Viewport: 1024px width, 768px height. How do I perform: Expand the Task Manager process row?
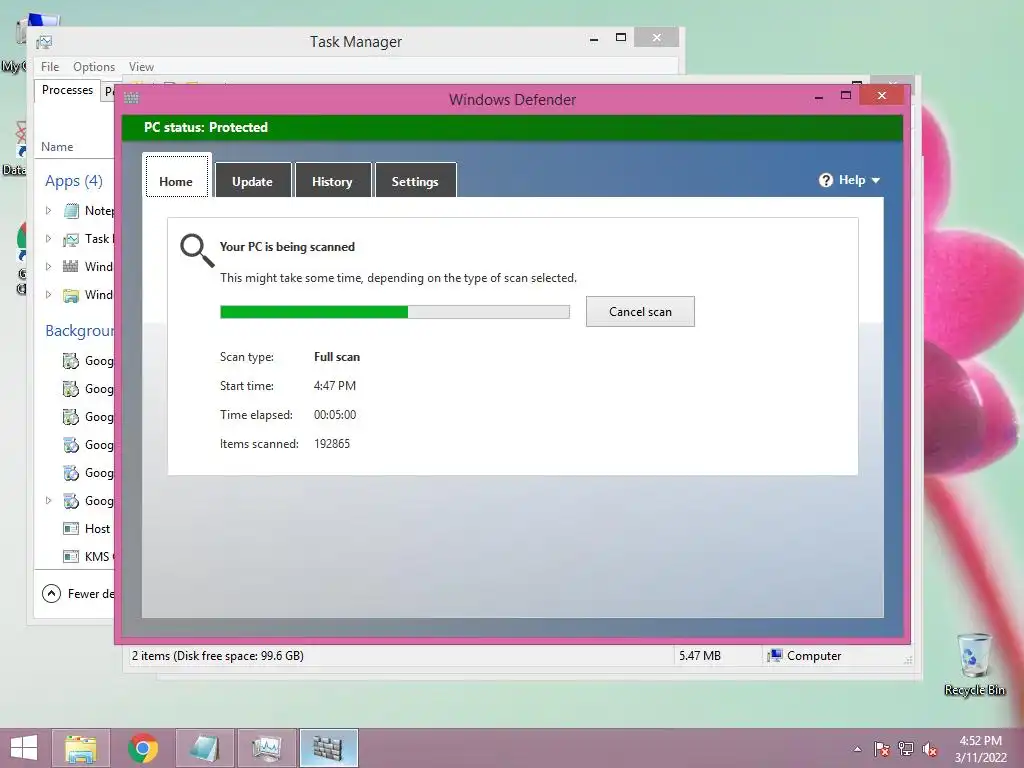(48, 238)
